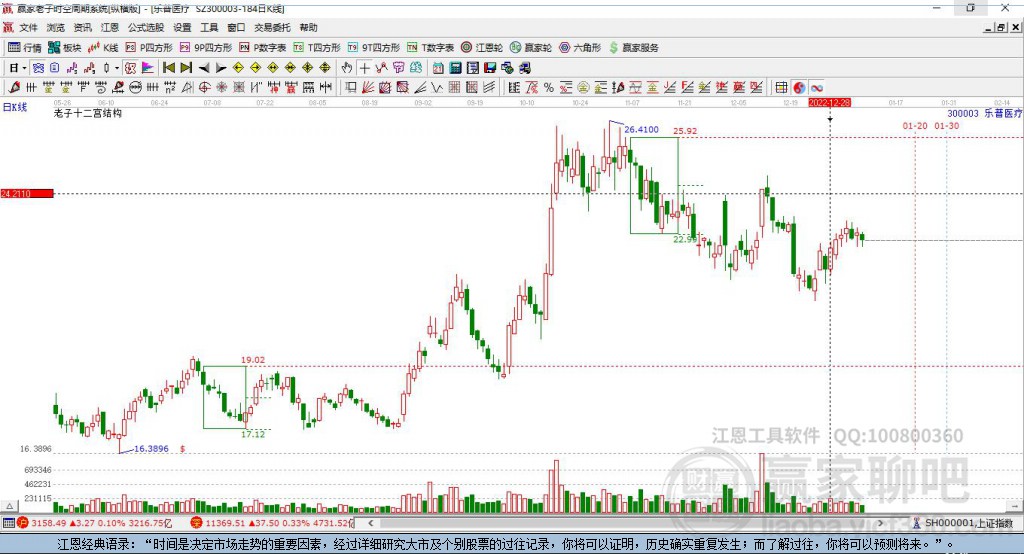Open the 工具 menu
The height and width of the screenshot is (554, 1024).
click(209, 27)
